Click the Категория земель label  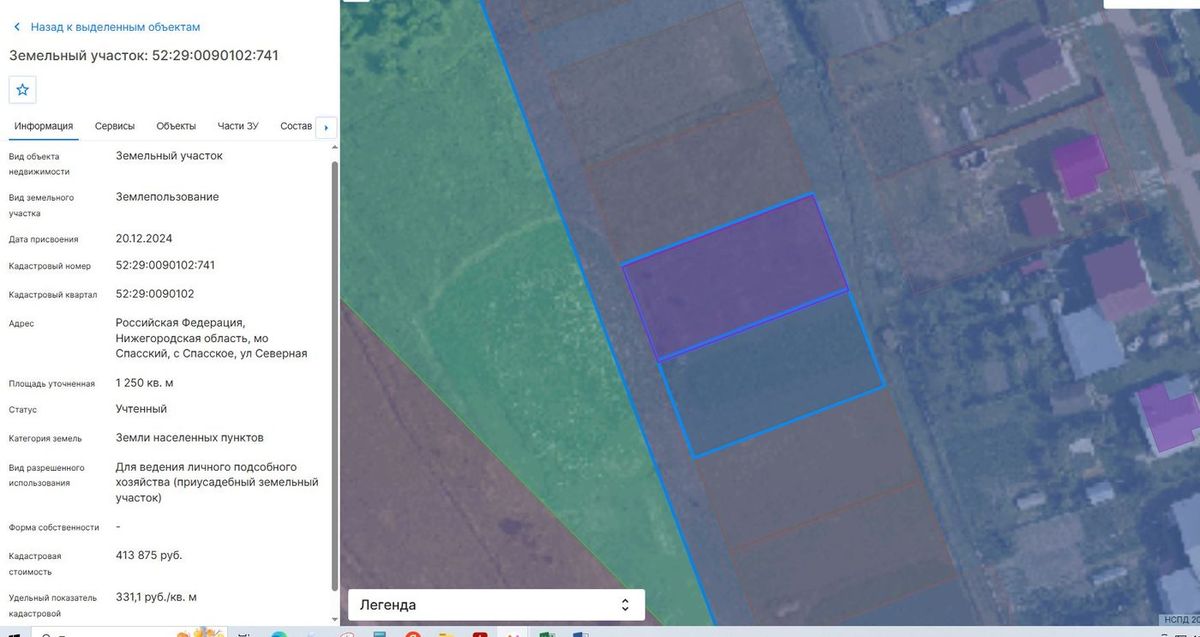[45, 438]
